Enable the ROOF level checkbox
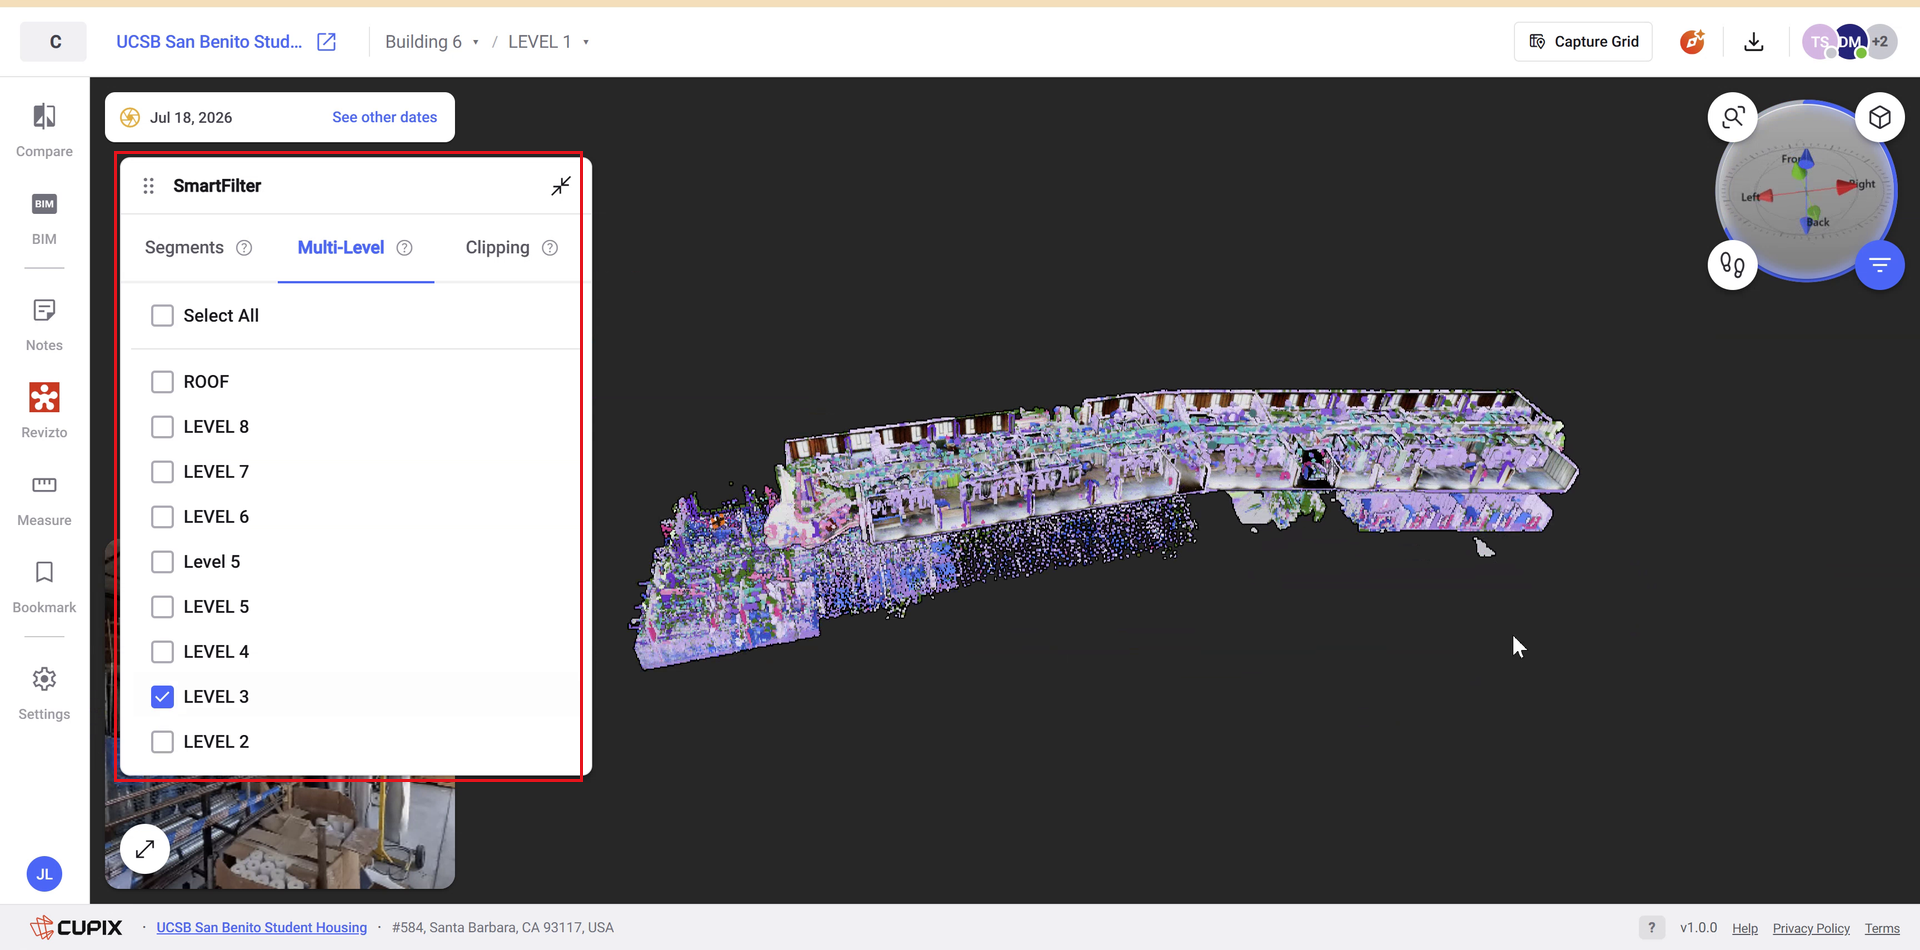Image resolution: width=1920 pixels, height=950 pixels. (162, 382)
